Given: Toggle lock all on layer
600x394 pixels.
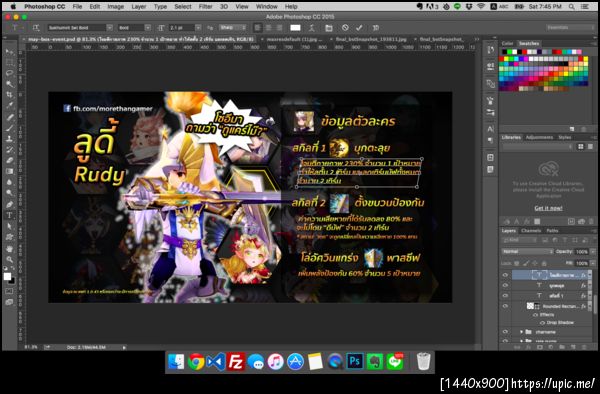Looking at the screenshot, I should 544,263.
